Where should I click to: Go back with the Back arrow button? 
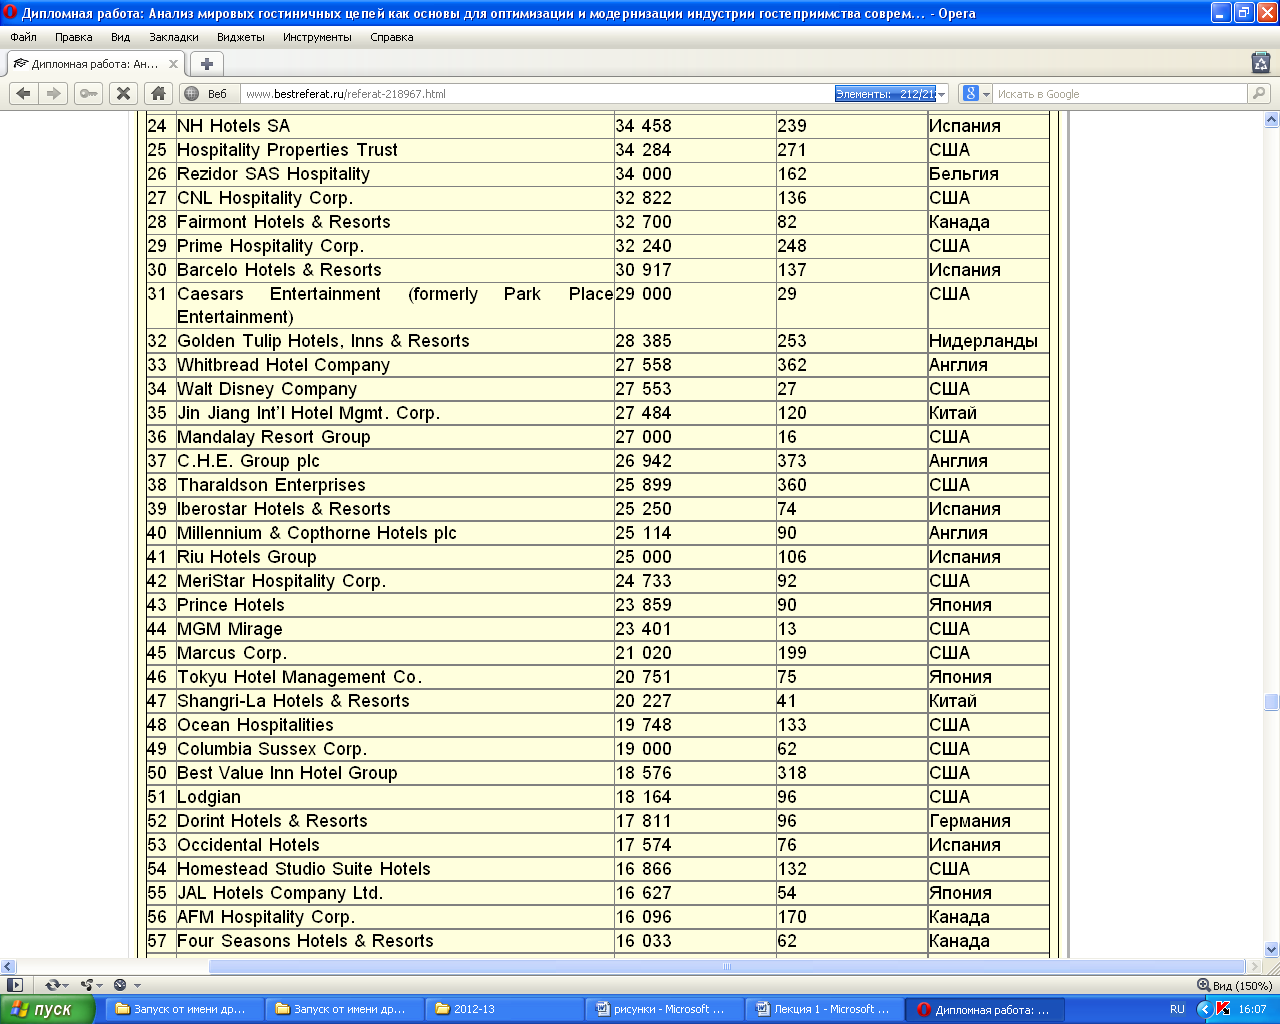click(x=24, y=93)
